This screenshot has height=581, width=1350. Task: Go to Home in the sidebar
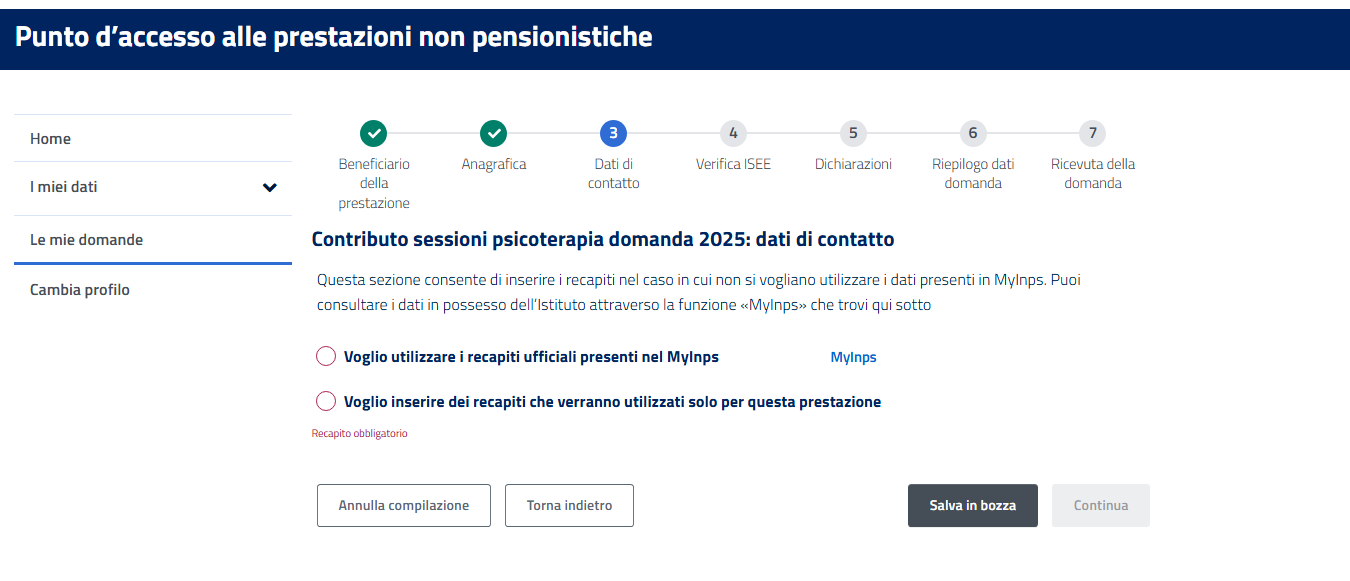tap(50, 139)
